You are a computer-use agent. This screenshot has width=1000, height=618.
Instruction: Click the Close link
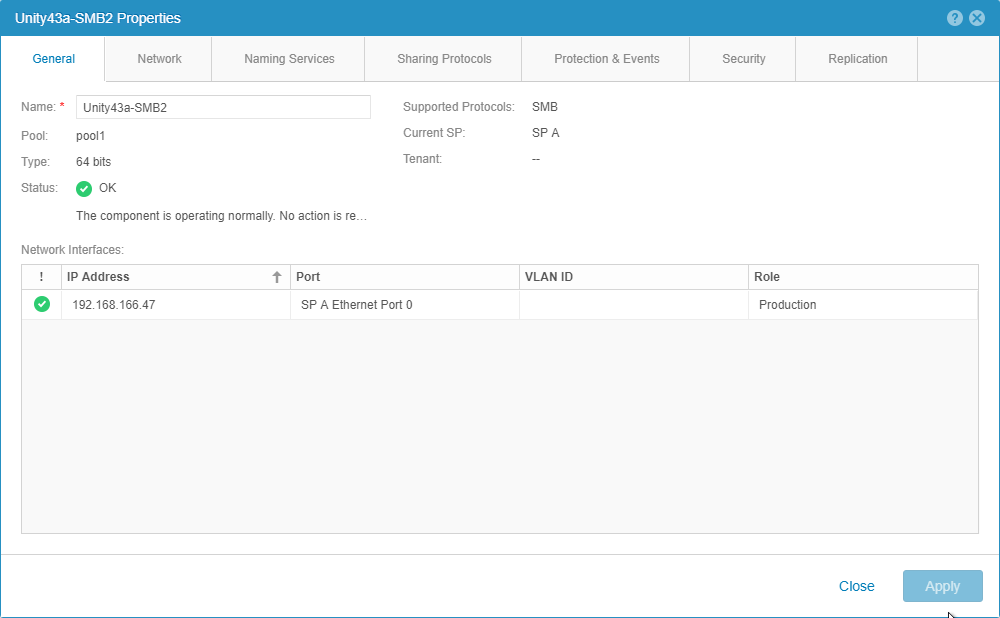coord(856,586)
